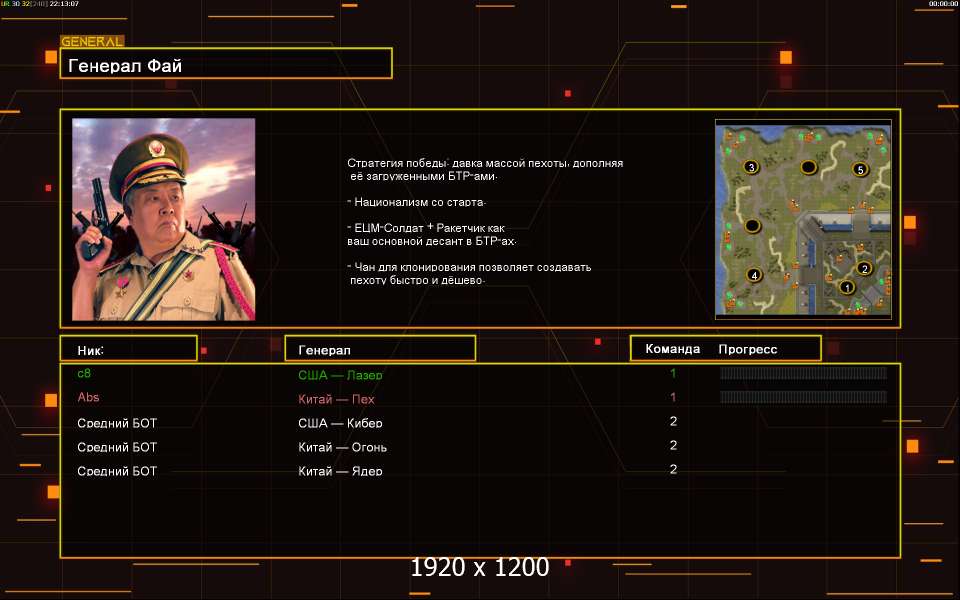
Task: Click team number 1 in the c8 row
Action: tap(673, 373)
